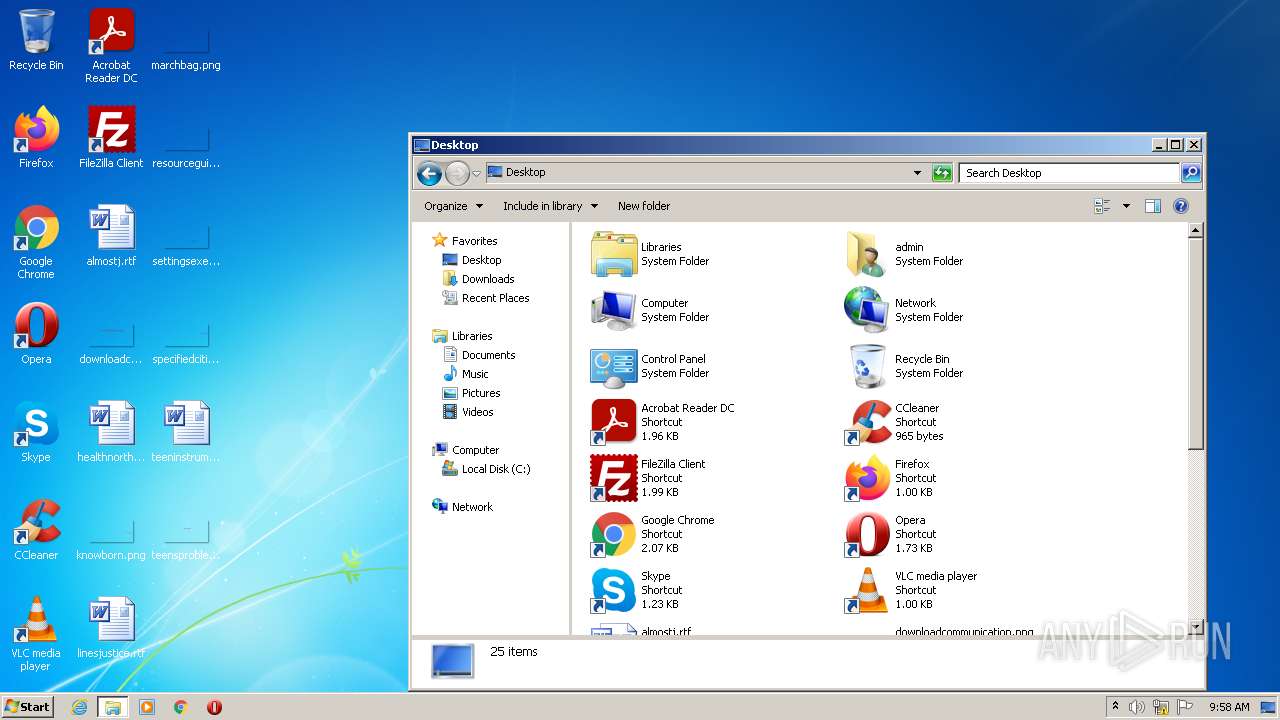Select VLC media player shortcut in Explorer
Viewport: 1280px width, 720px height.
868,590
